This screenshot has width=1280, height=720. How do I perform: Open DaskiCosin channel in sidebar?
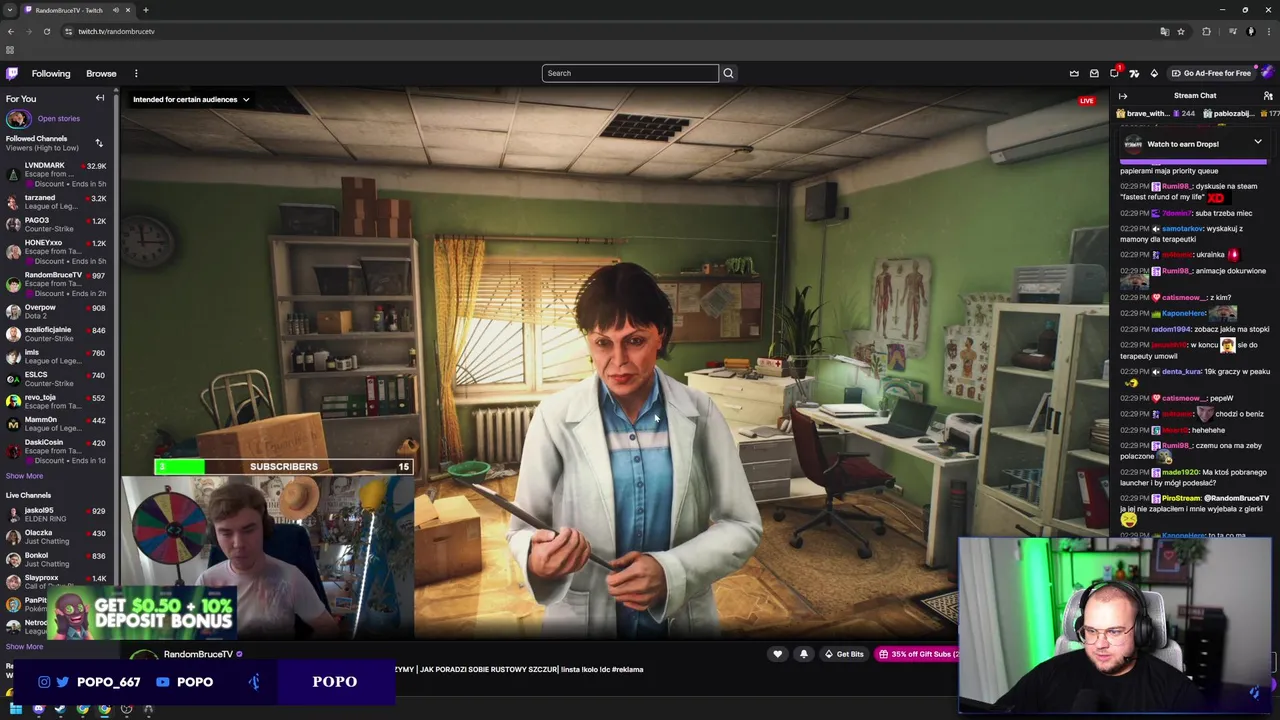56,451
